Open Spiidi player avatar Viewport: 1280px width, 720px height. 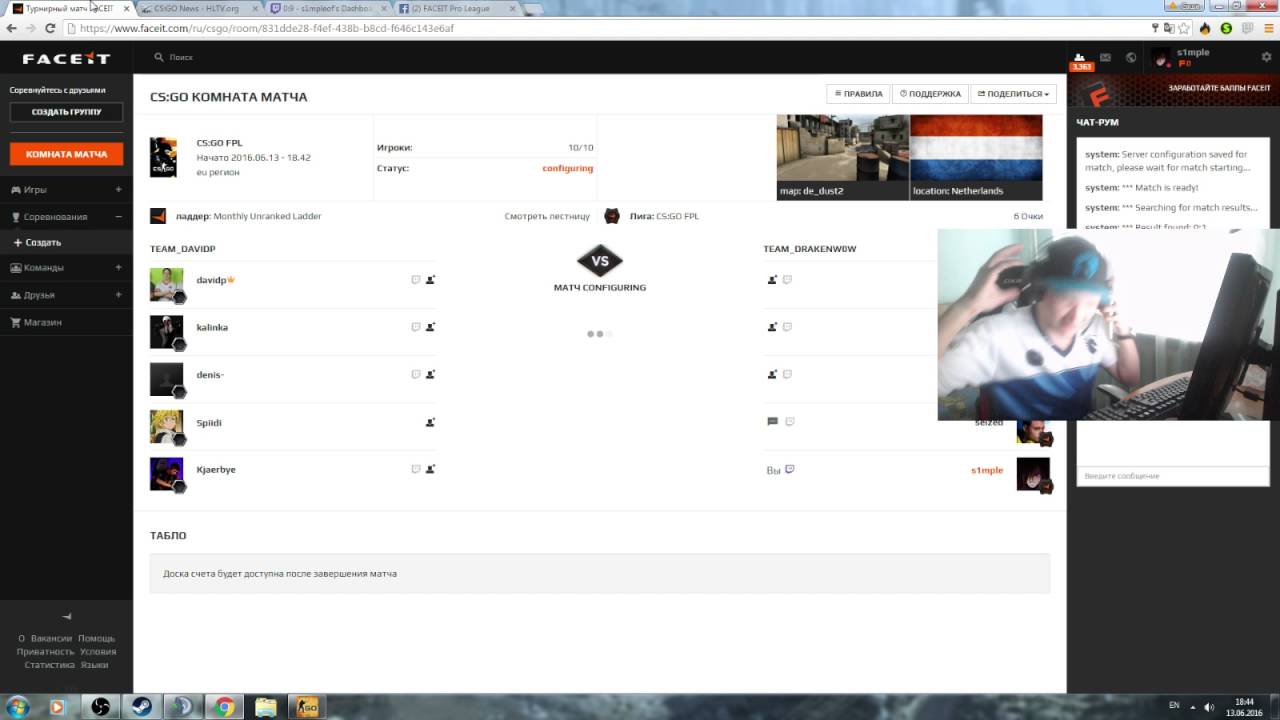coord(167,427)
